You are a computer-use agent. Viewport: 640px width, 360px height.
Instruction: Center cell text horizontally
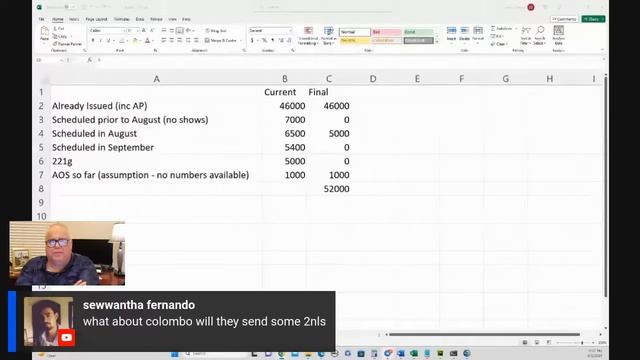coord(172,40)
